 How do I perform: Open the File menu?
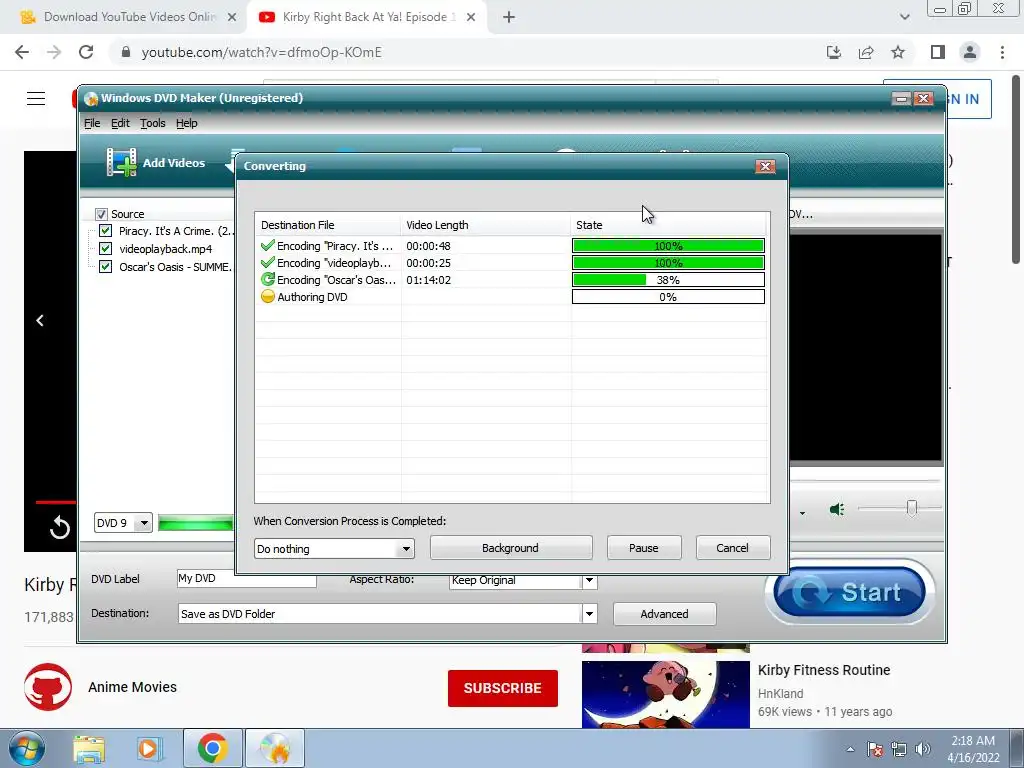(92, 123)
